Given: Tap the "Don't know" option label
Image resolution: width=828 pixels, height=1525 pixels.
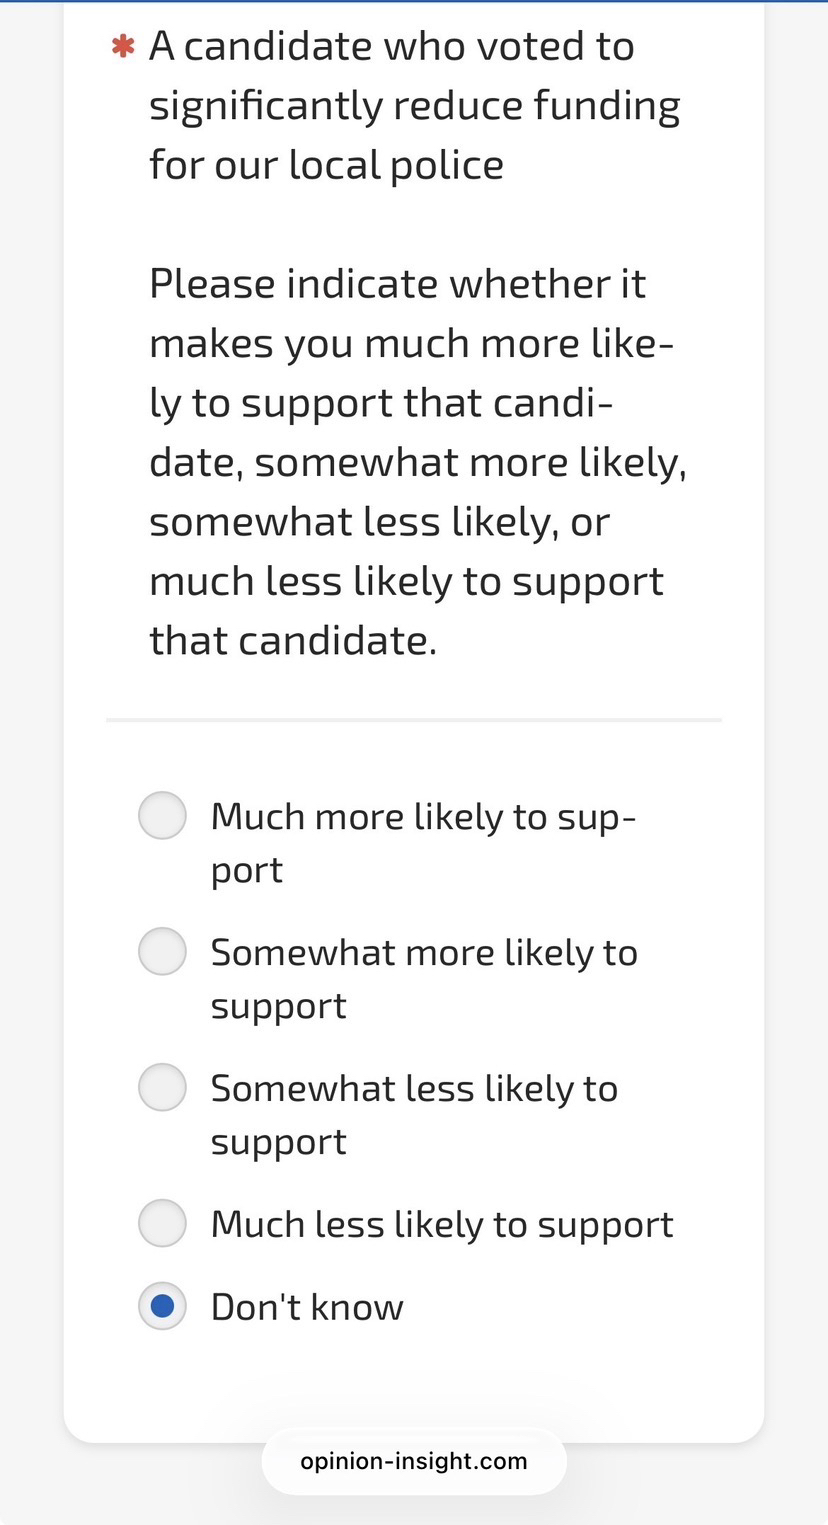Looking at the screenshot, I should click(x=307, y=1307).
